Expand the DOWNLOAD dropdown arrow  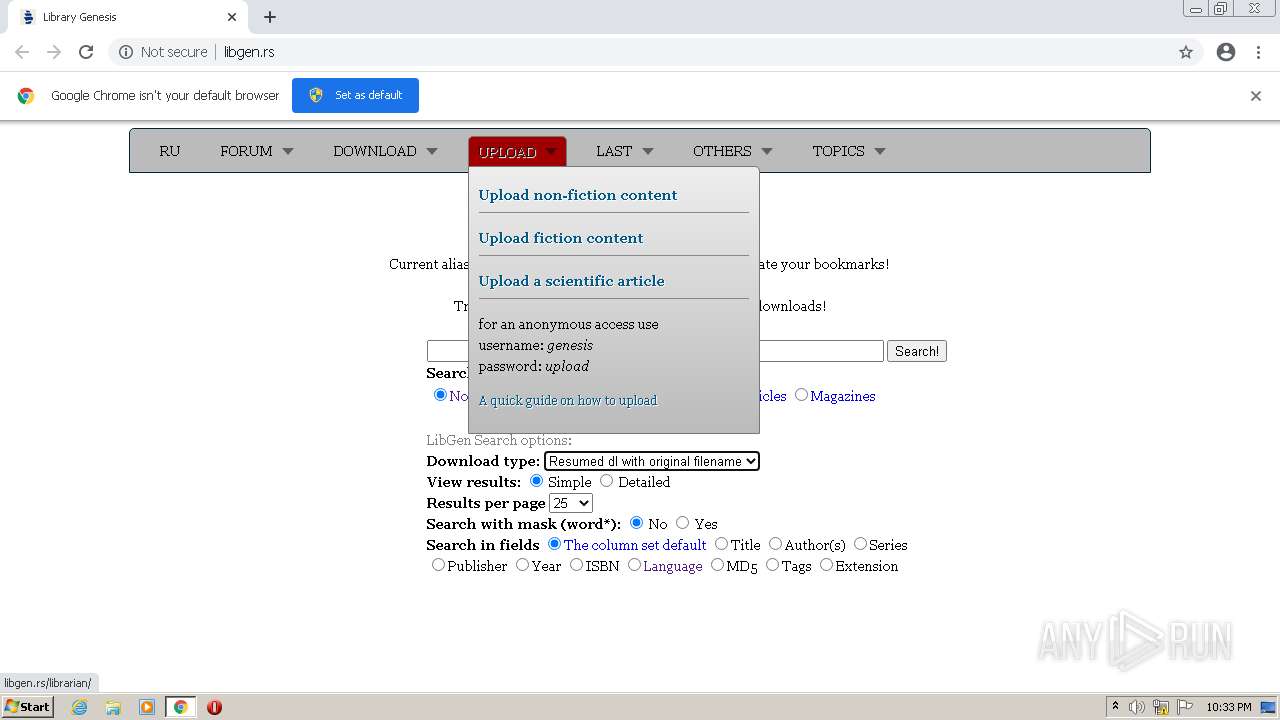click(x=432, y=152)
